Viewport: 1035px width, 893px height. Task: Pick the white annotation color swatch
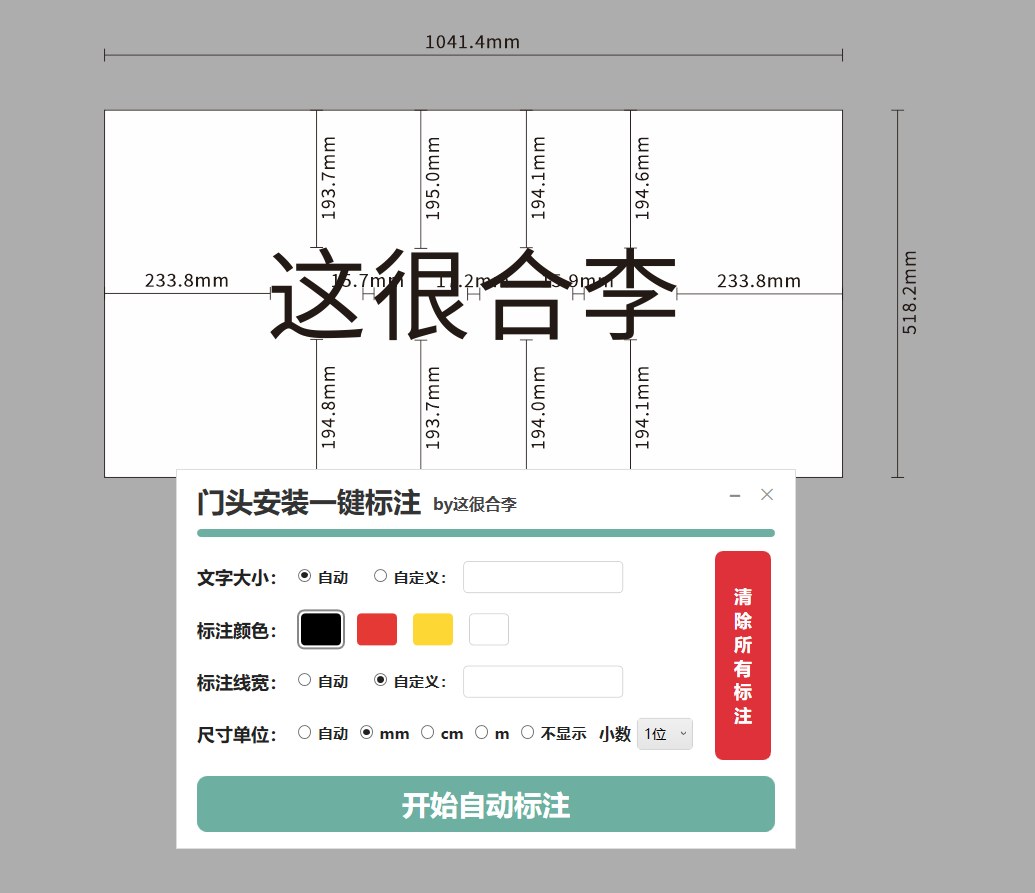point(489,629)
